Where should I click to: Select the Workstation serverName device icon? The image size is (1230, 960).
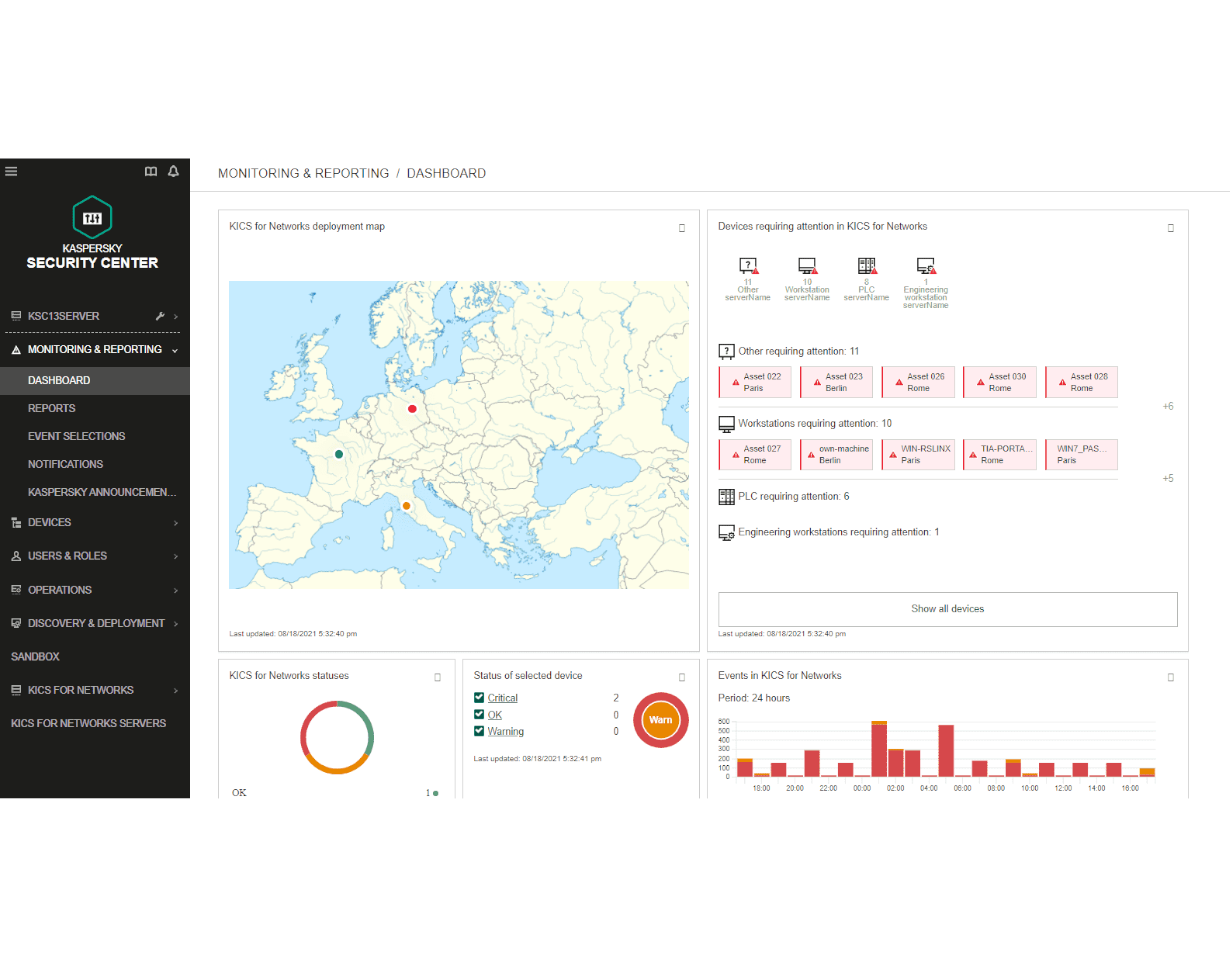(806, 266)
